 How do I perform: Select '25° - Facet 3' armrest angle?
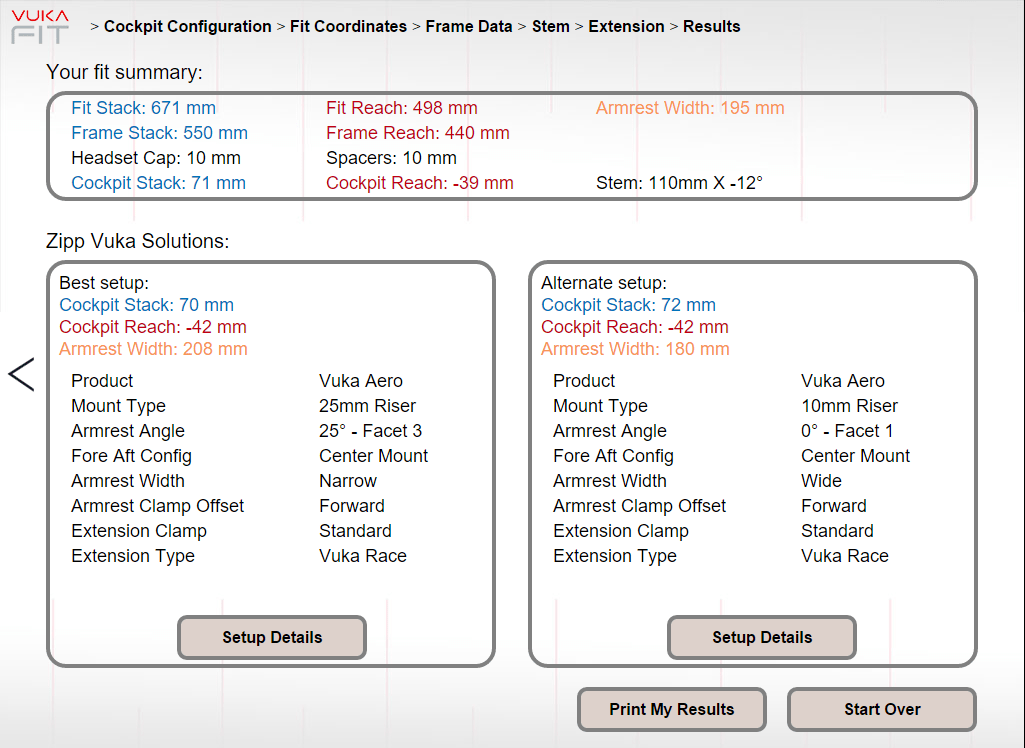tap(371, 431)
